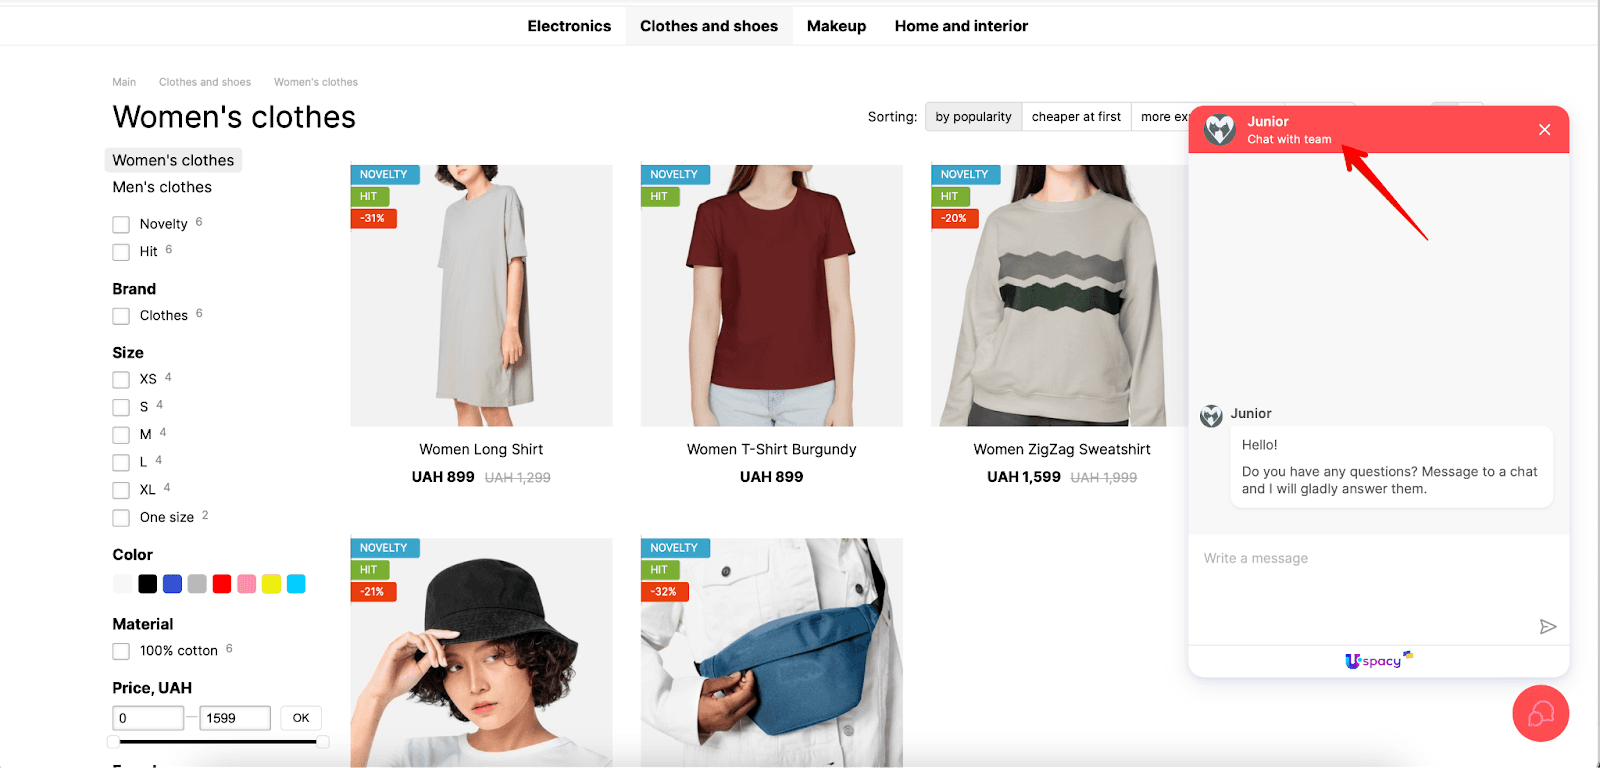Click the -31% discount badge
This screenshot has height=768, width=1600.
click(373, 218)
